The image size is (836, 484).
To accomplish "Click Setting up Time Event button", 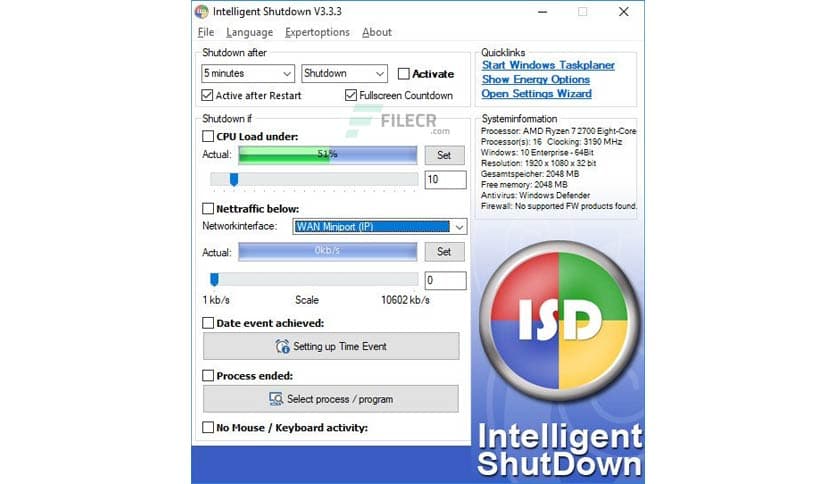I will (331, 346).
